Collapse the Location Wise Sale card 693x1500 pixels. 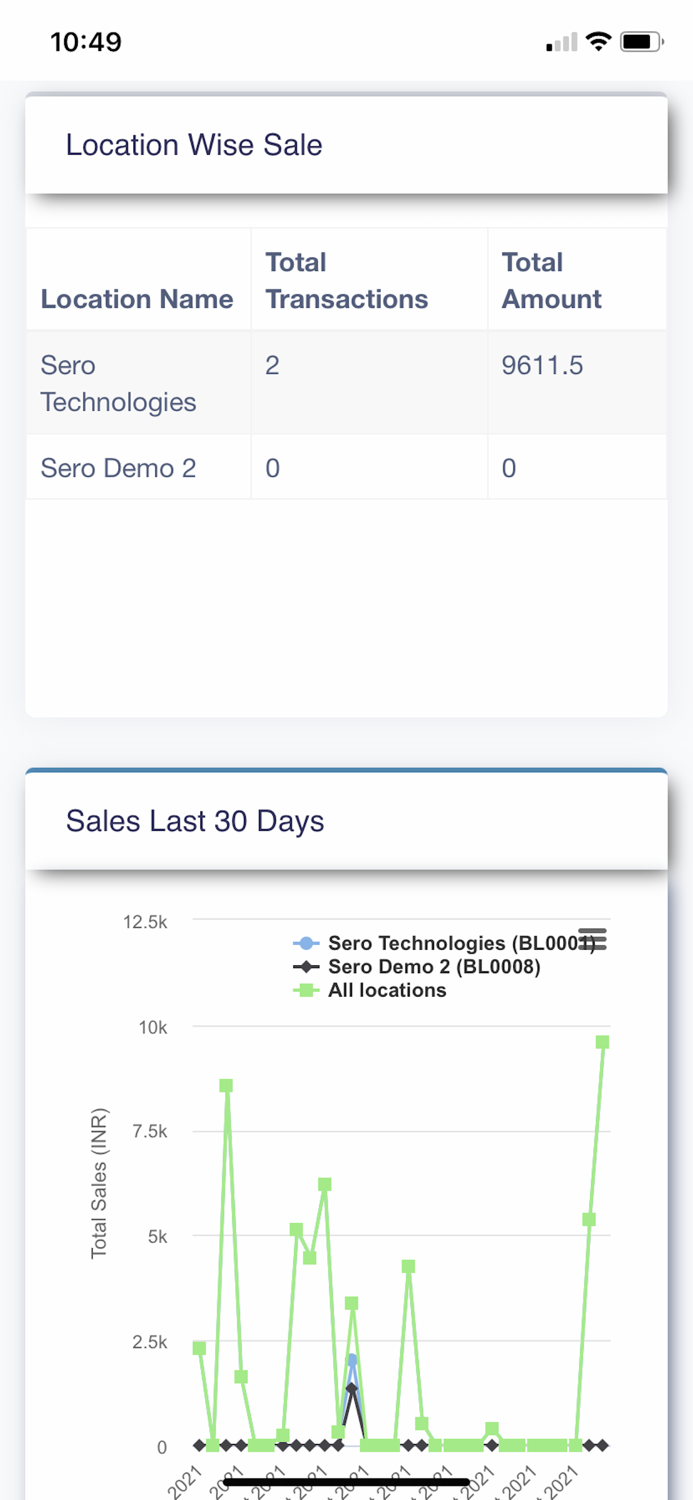pyautogui.click(x=193, y=145)
